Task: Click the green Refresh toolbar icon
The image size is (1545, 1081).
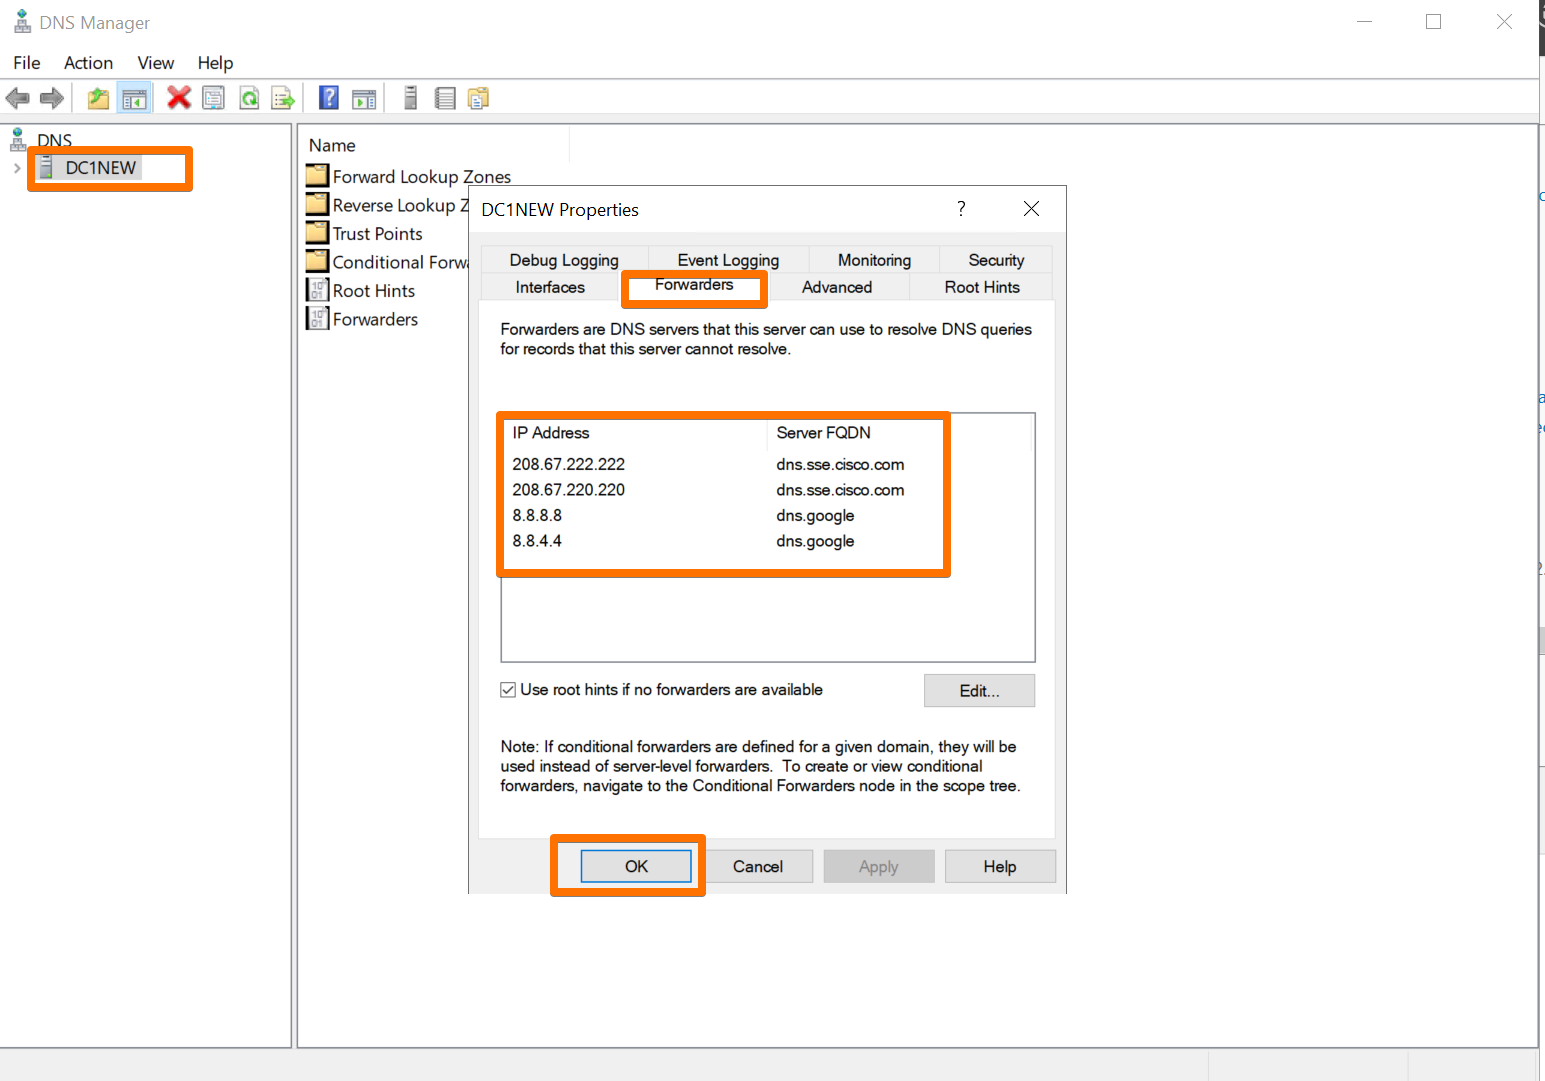Action: click(x=249, y=98)
